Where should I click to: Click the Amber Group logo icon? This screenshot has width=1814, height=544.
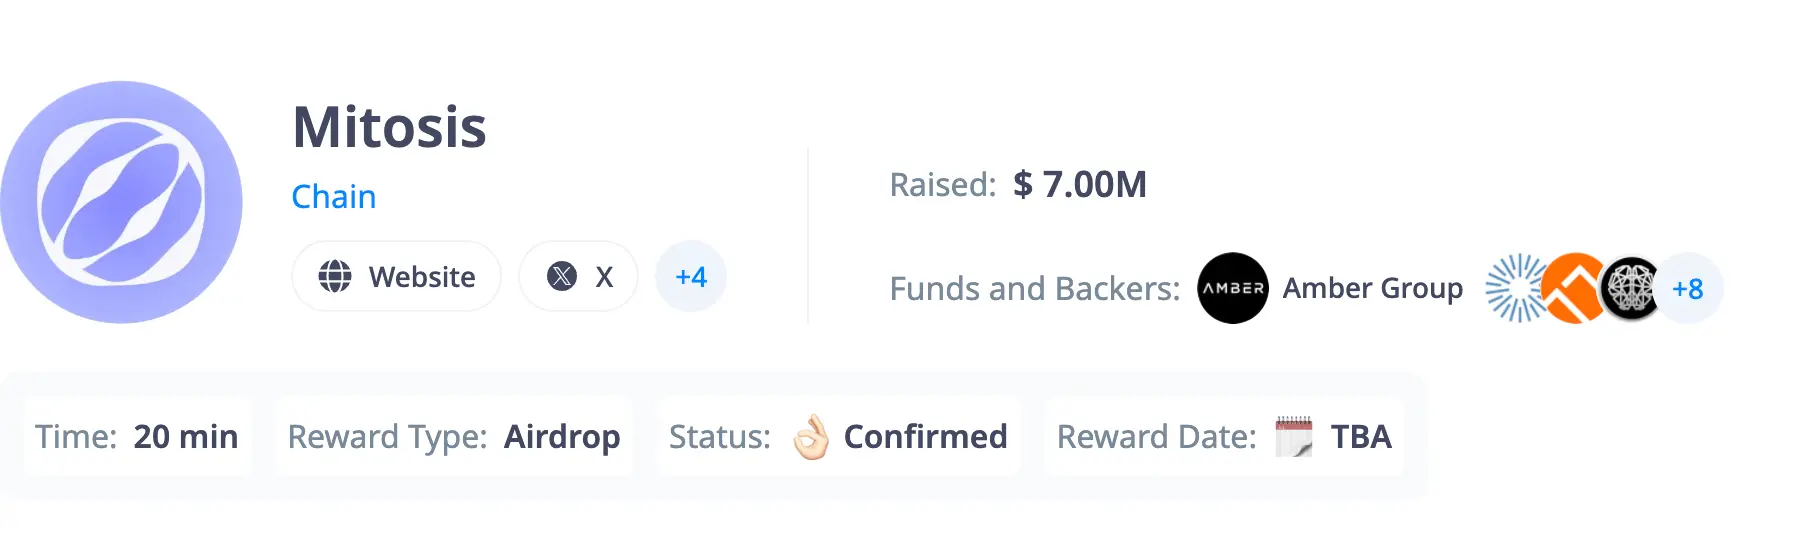point(1233,288)
